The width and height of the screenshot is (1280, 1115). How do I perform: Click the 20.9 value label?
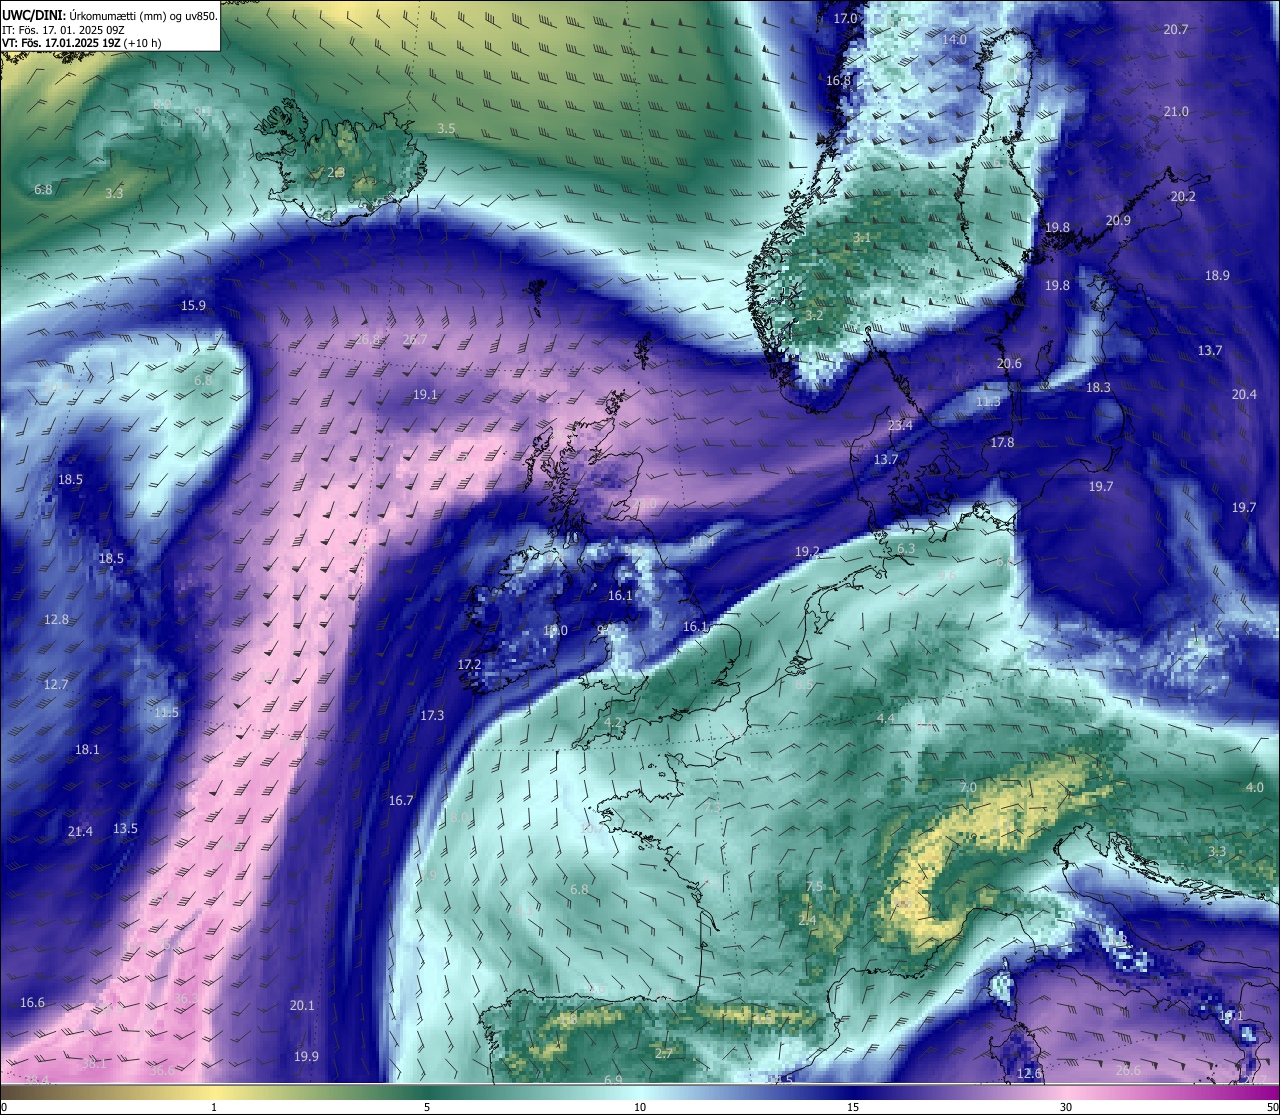point(1118,220)
